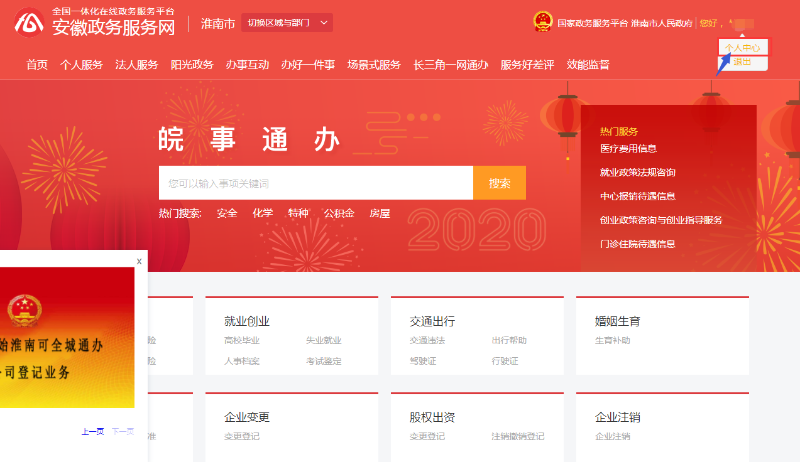Open the 长三角一网通办 menu item
This screenshot has height=462, width=800.
tap(450, 65)
